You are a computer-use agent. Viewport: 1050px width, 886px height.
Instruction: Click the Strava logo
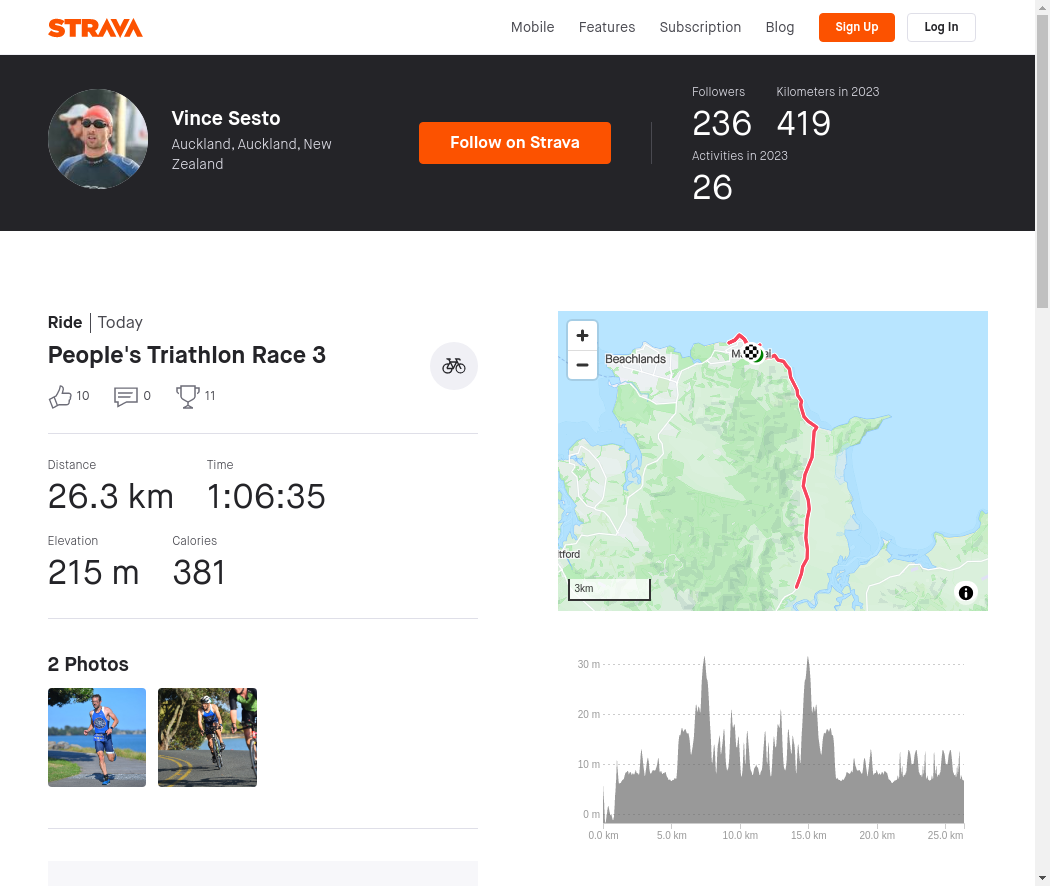tap(95, 27)
